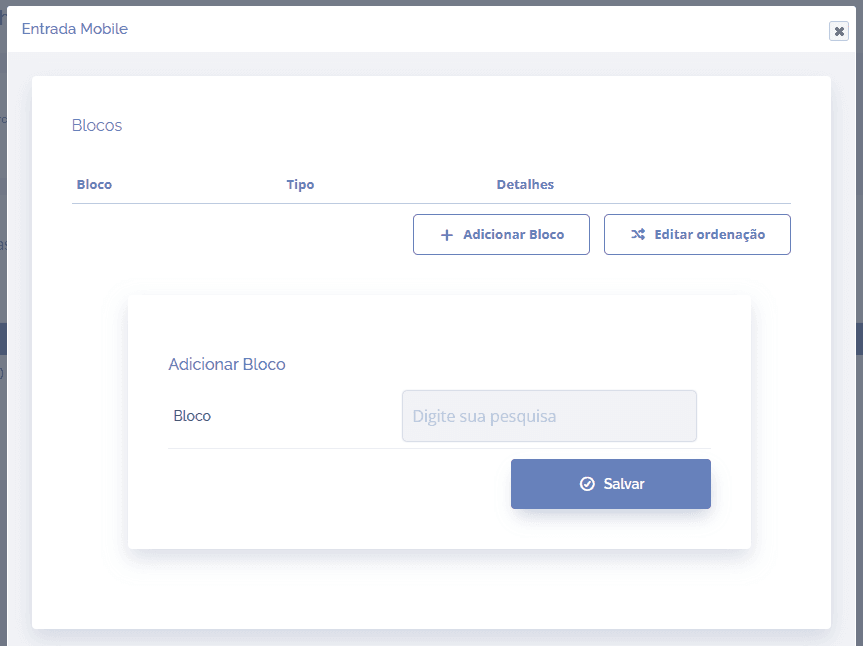Select the Detalhes column header

525,184
